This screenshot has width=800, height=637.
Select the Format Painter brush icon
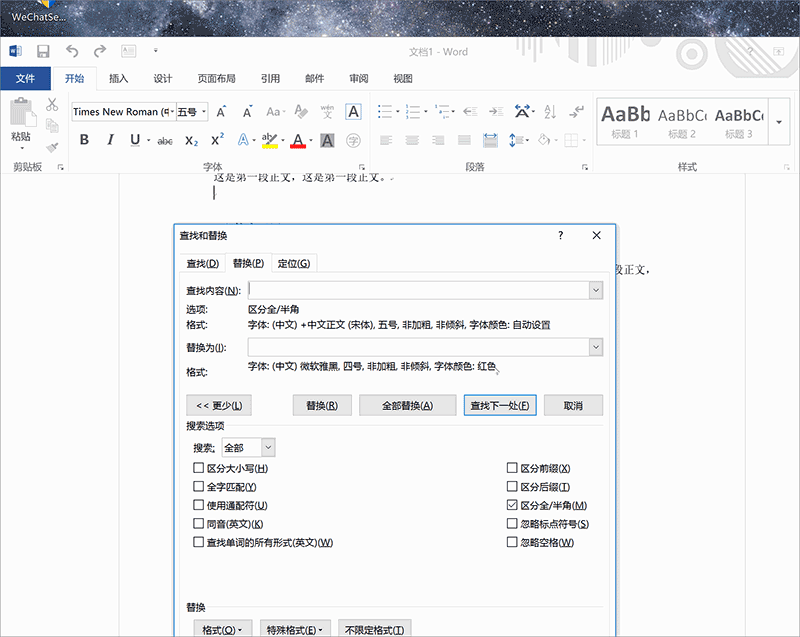pyautogui.click(x=52, y=147)
